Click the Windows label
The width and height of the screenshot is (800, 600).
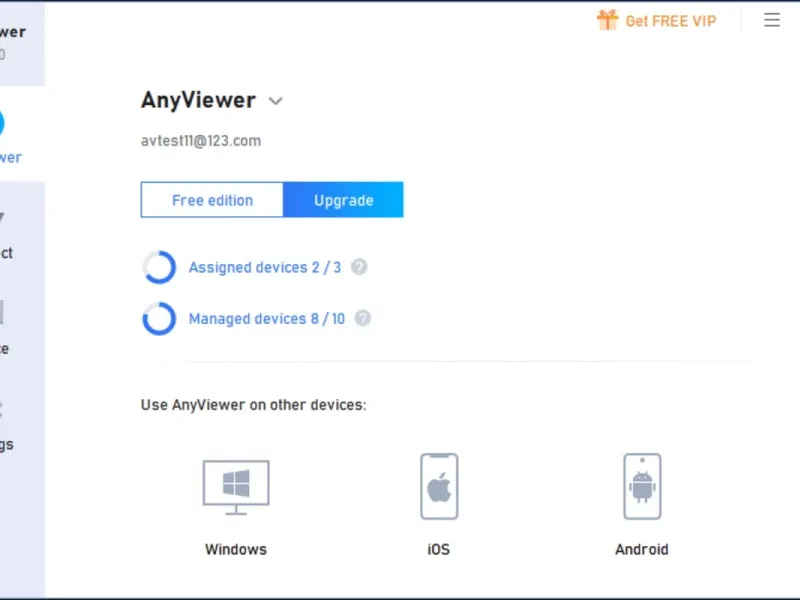click(236, 549)
